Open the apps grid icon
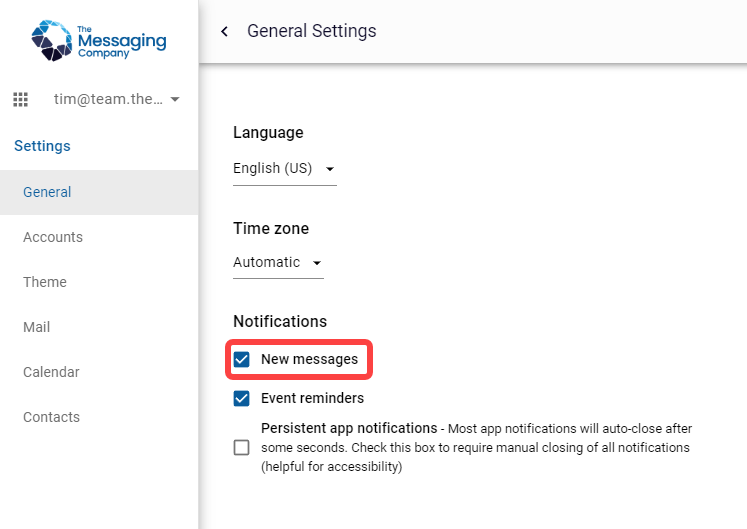 (20, 99)
